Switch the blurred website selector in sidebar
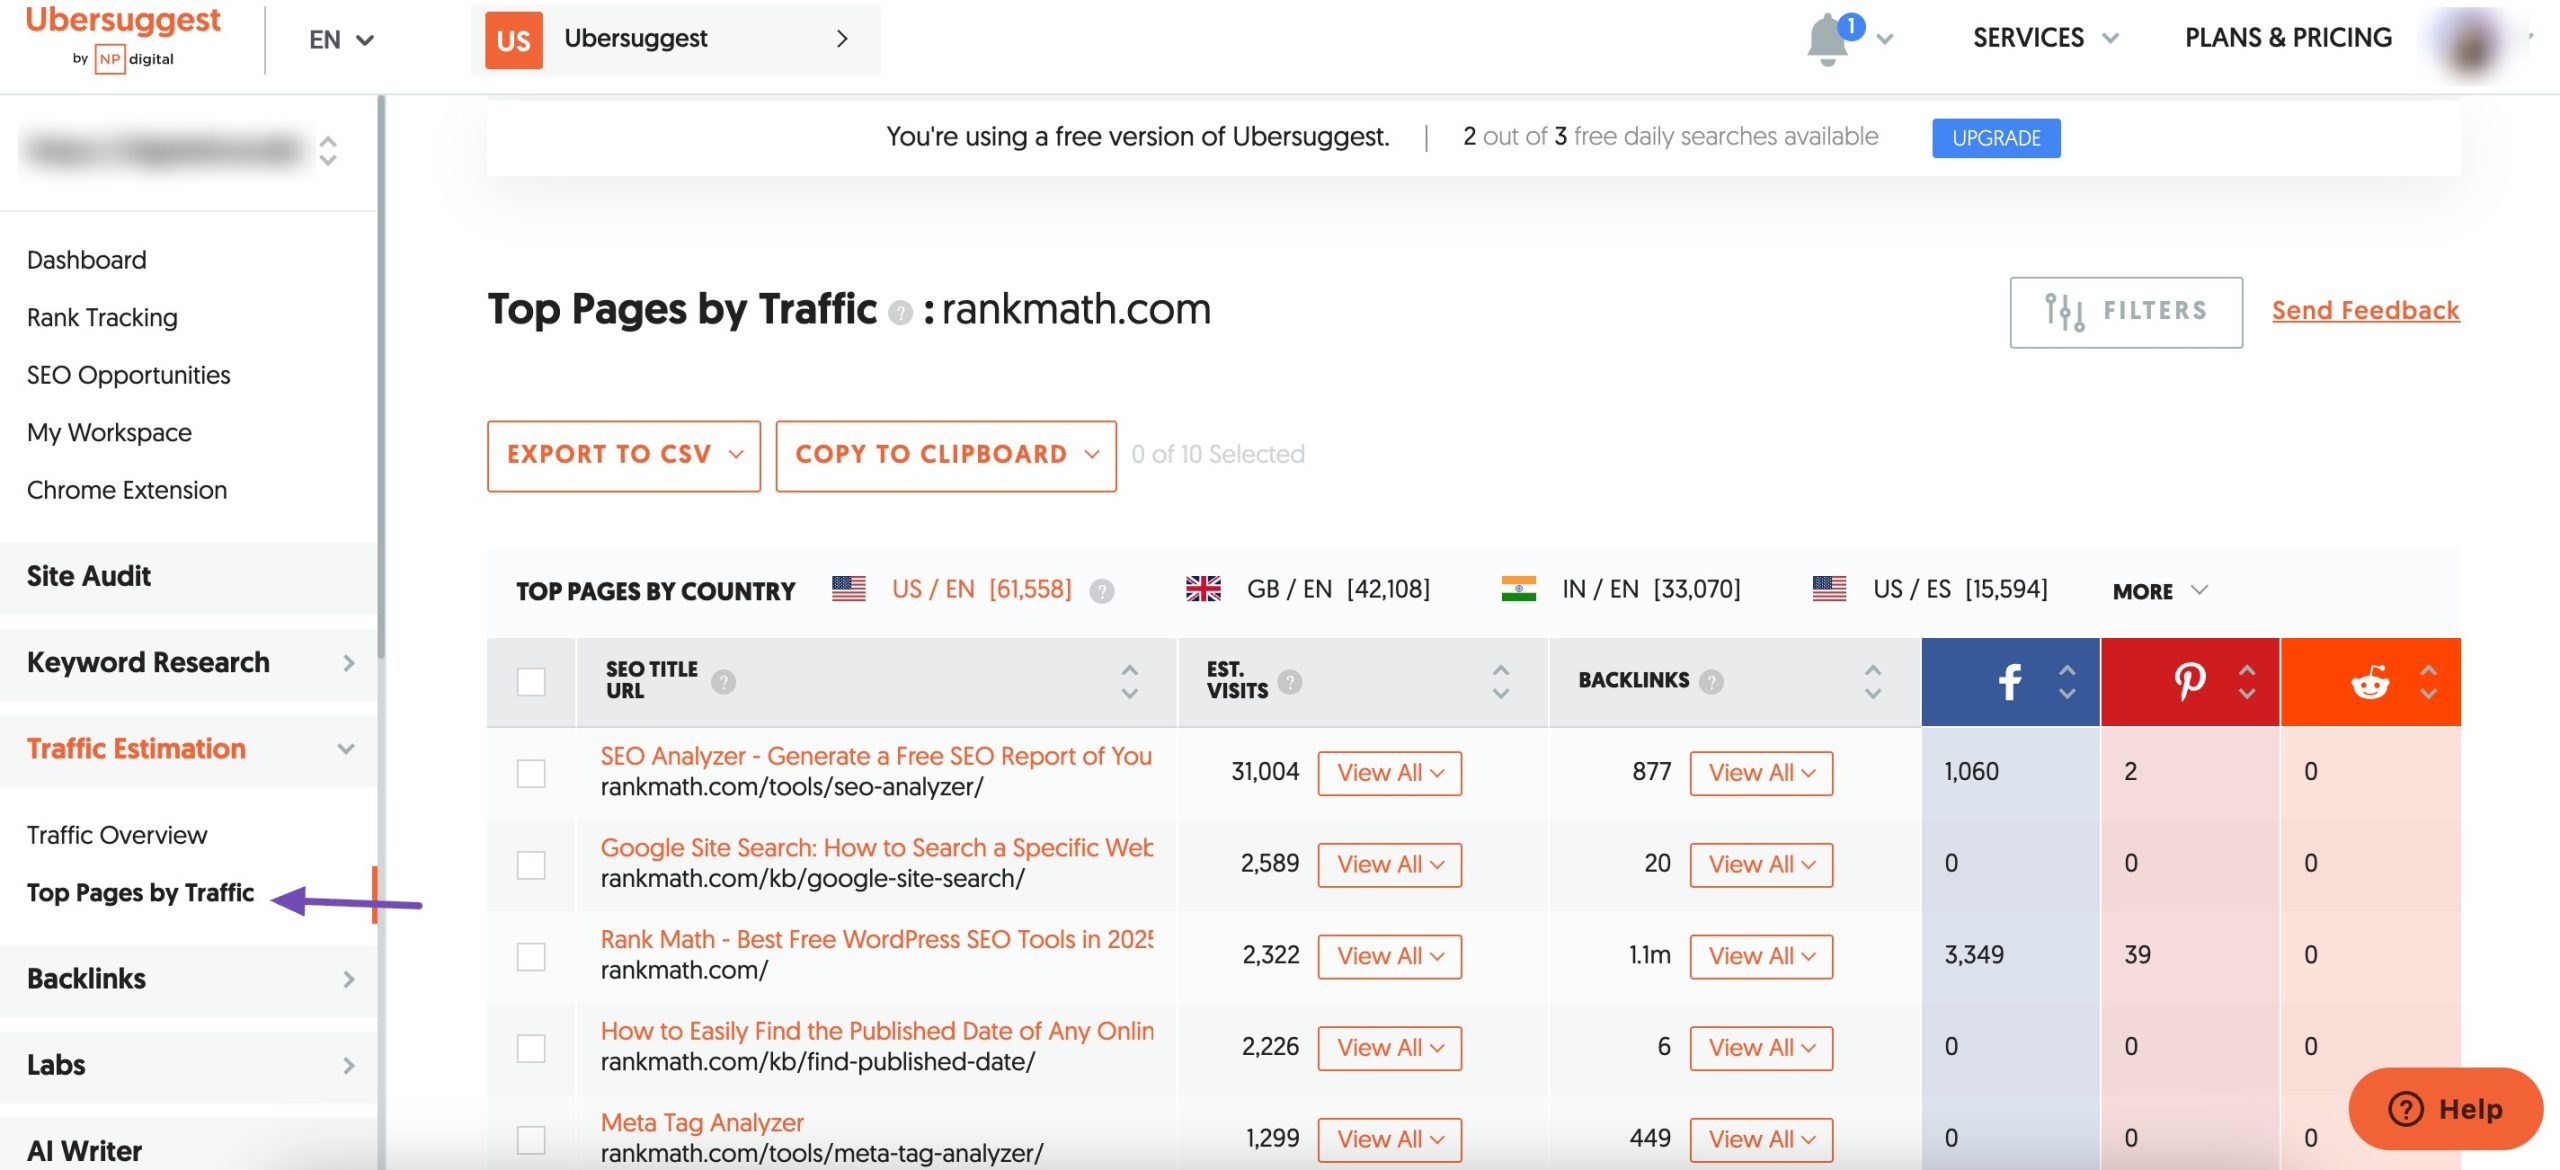 pyautogui.click(x=180, y=151)
